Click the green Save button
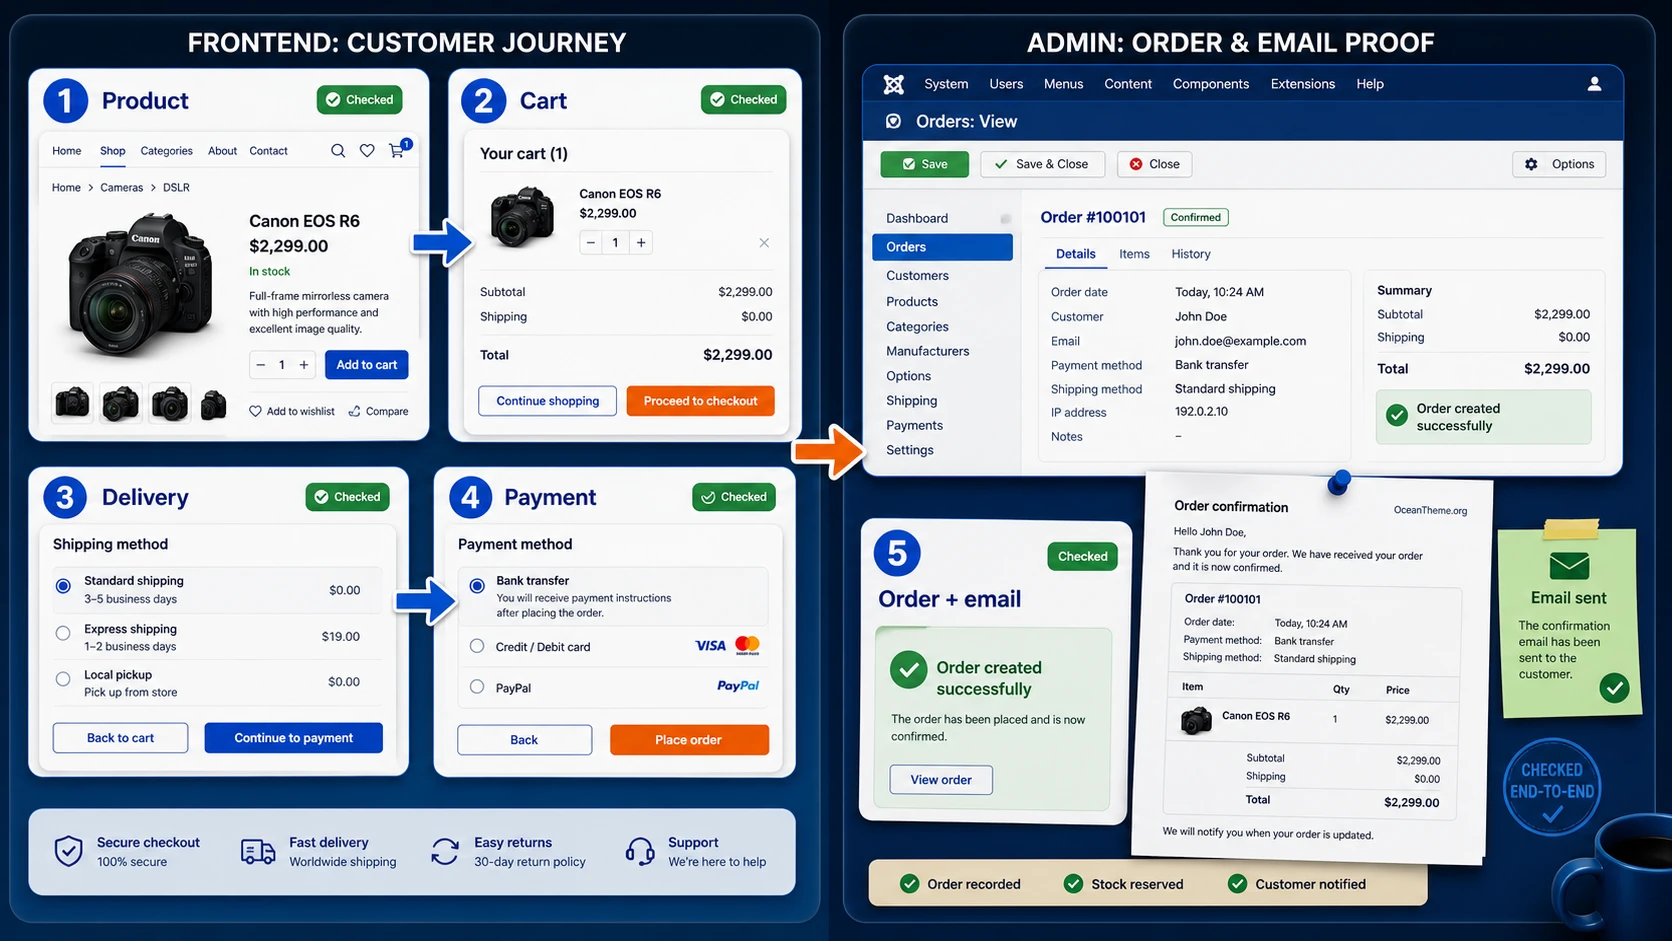The height and width of the screenshot is (941, 1672). tap(925, 164)
